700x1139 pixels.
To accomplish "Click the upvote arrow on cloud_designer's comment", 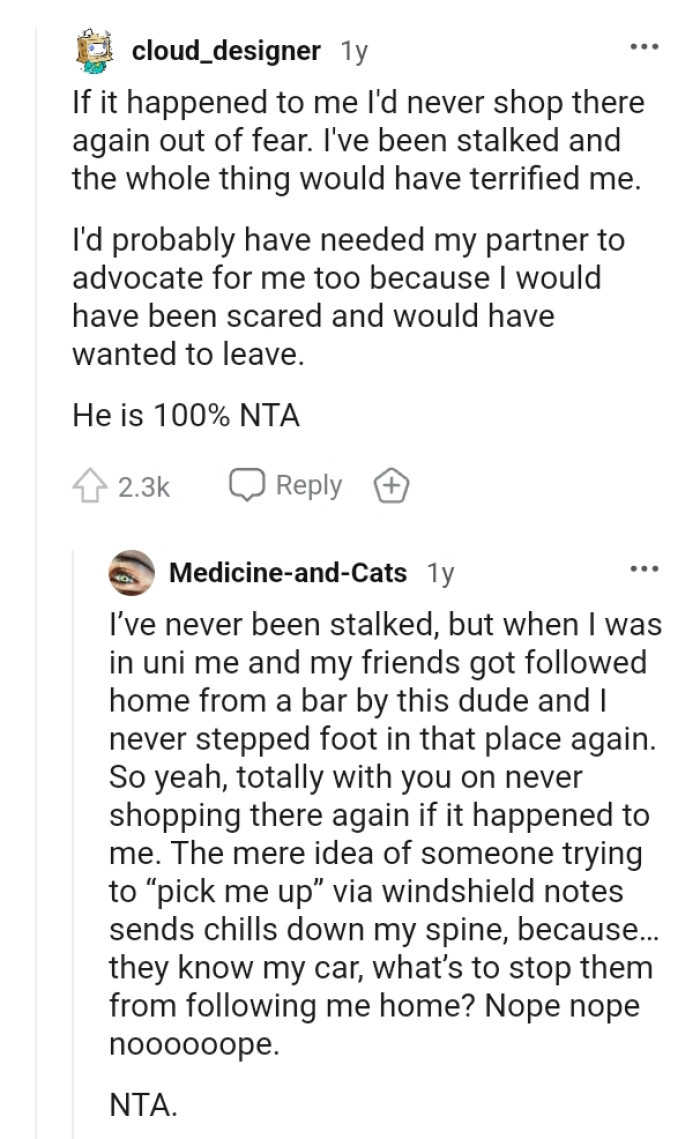I will click(x=91, y=485).
